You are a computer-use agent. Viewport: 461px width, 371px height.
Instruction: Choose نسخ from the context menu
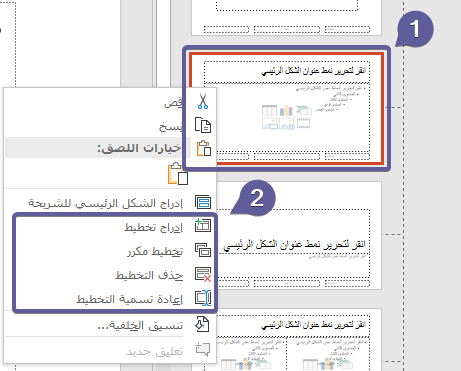(171, 127)
